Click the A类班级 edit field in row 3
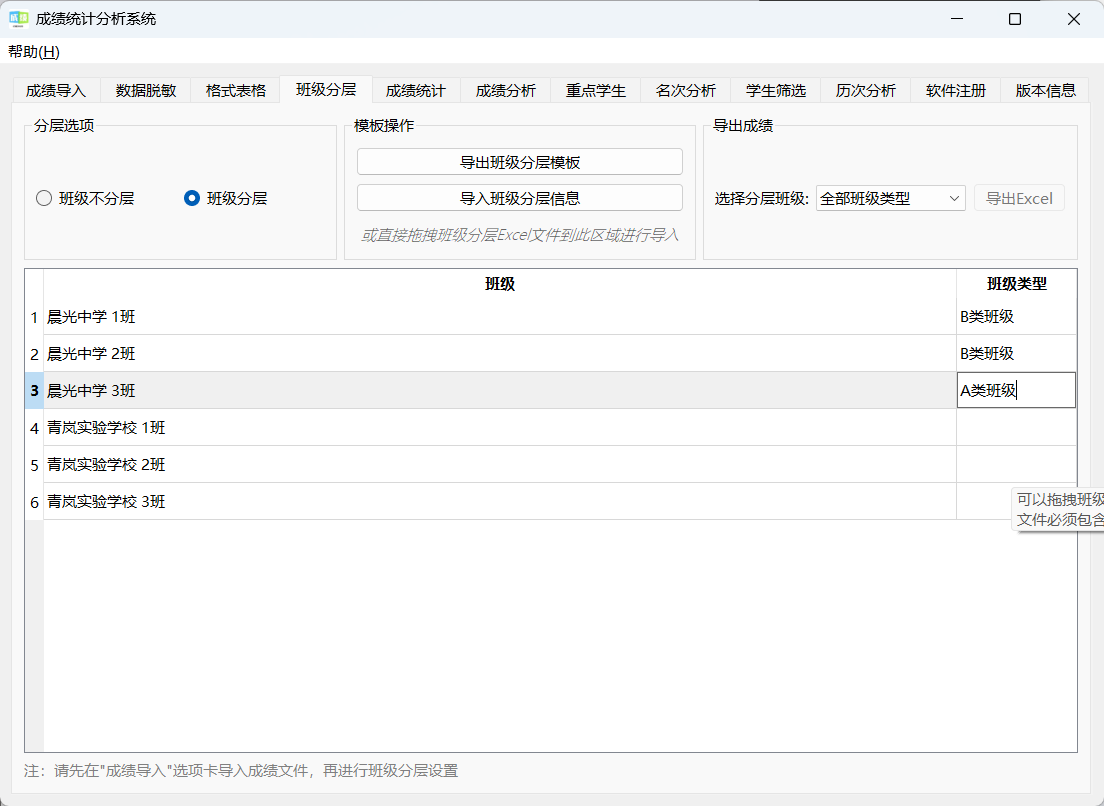 point(1017,391)
